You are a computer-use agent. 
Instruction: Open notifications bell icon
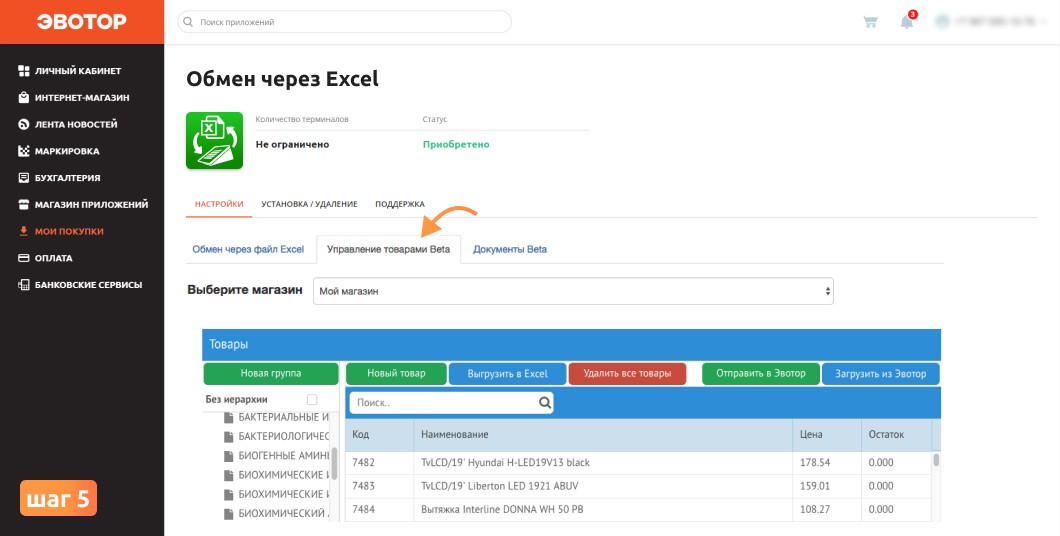click(x=907, y=21)
